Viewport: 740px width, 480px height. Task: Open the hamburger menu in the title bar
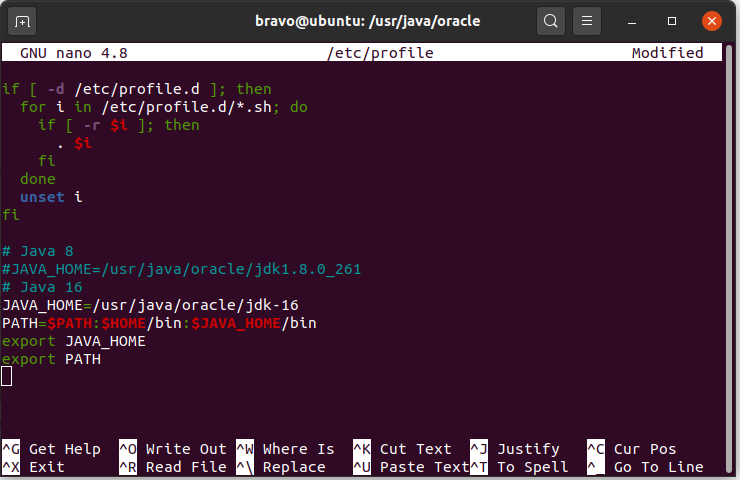587,21
